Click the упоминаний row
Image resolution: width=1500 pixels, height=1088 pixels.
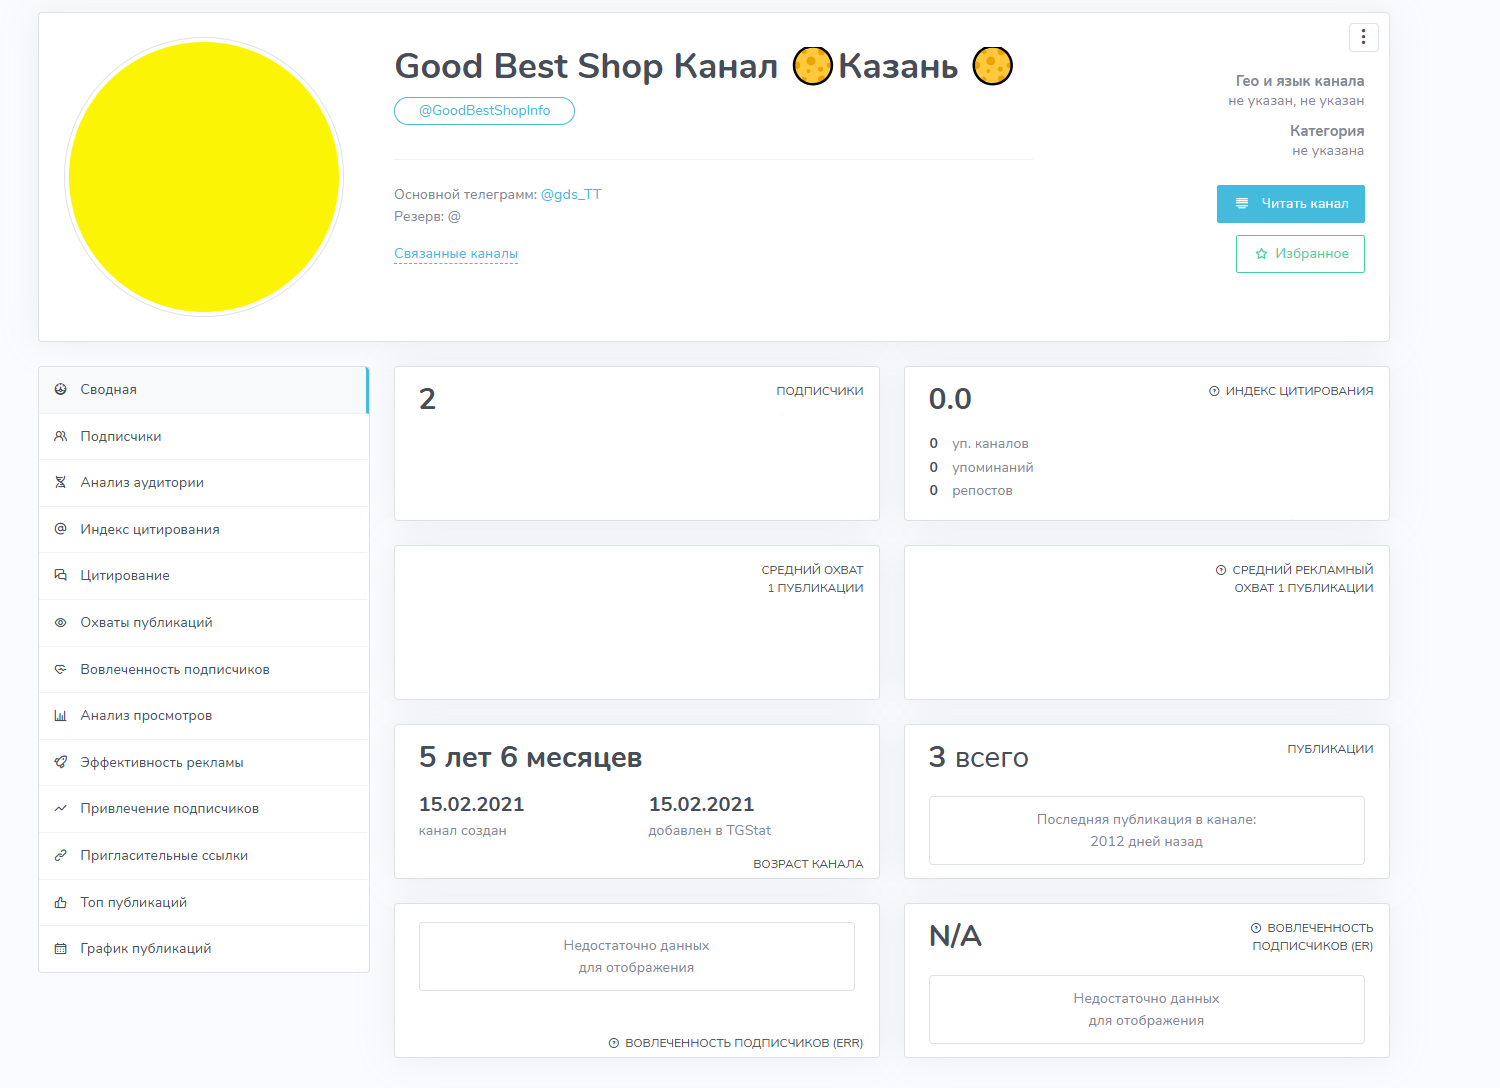coord(981,468)
